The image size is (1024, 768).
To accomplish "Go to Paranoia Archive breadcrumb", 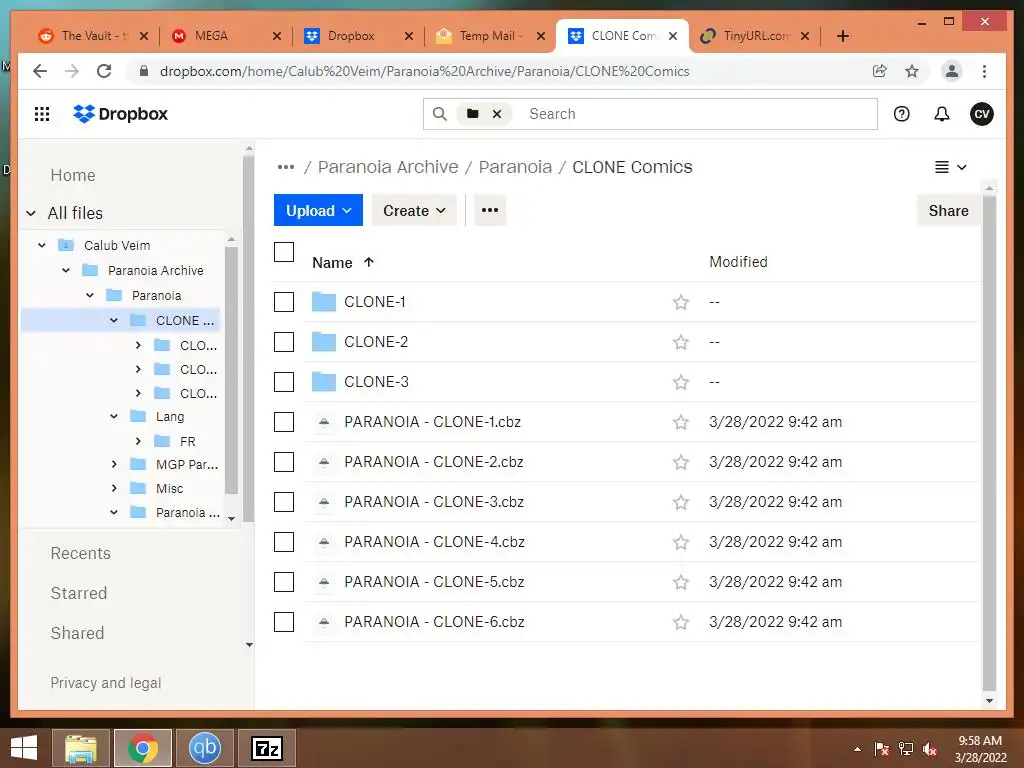I will point(388,167).
